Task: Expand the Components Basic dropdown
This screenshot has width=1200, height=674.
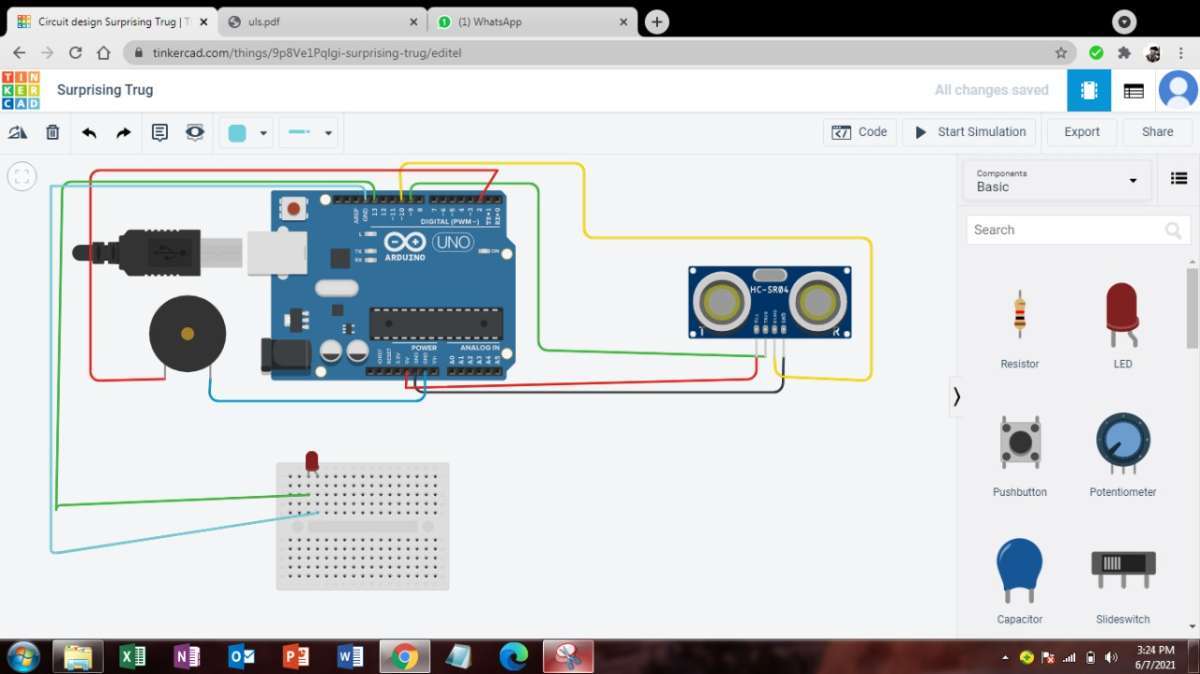Action: (1058, 181)
